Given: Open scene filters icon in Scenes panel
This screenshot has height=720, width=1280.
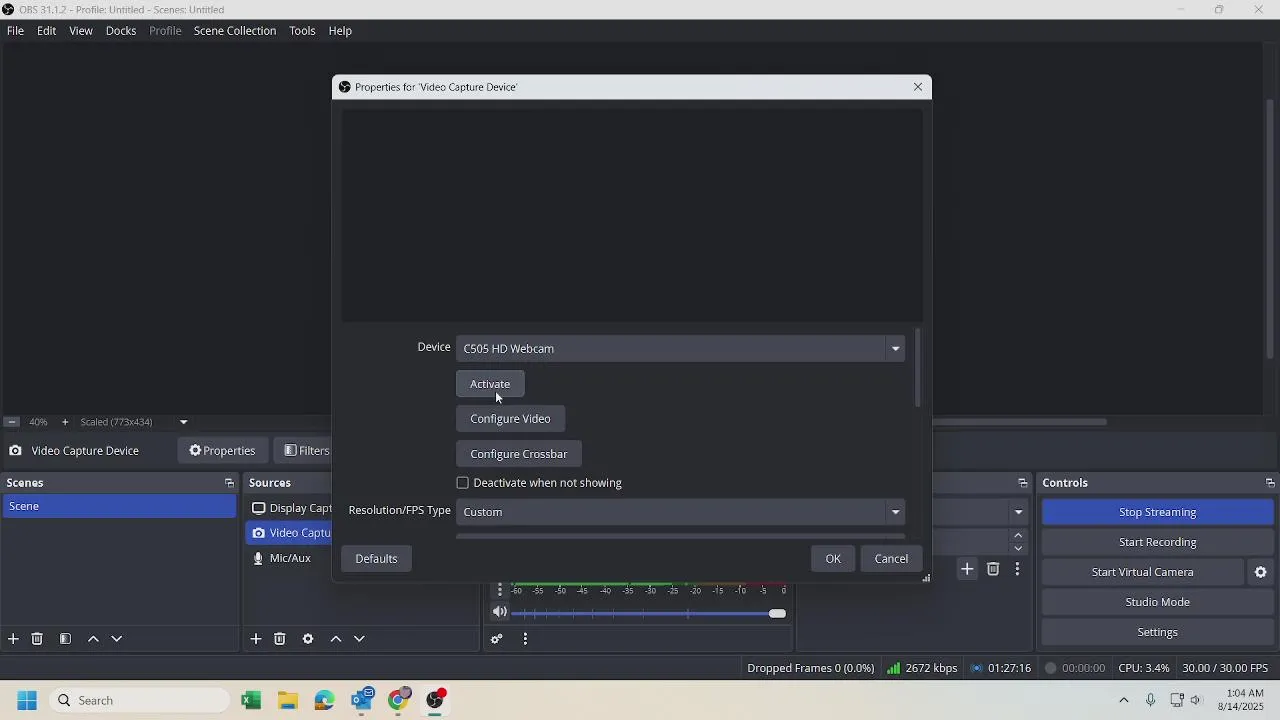Looking at the screenshot, I should (65, 639).
